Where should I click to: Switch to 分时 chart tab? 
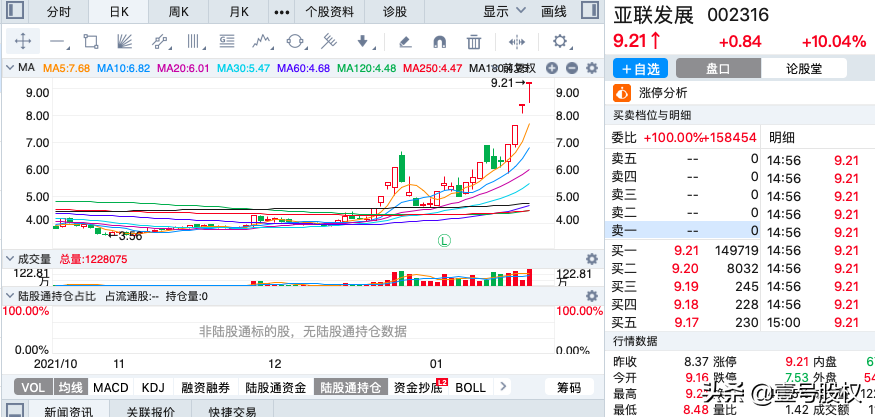(59, 11)
